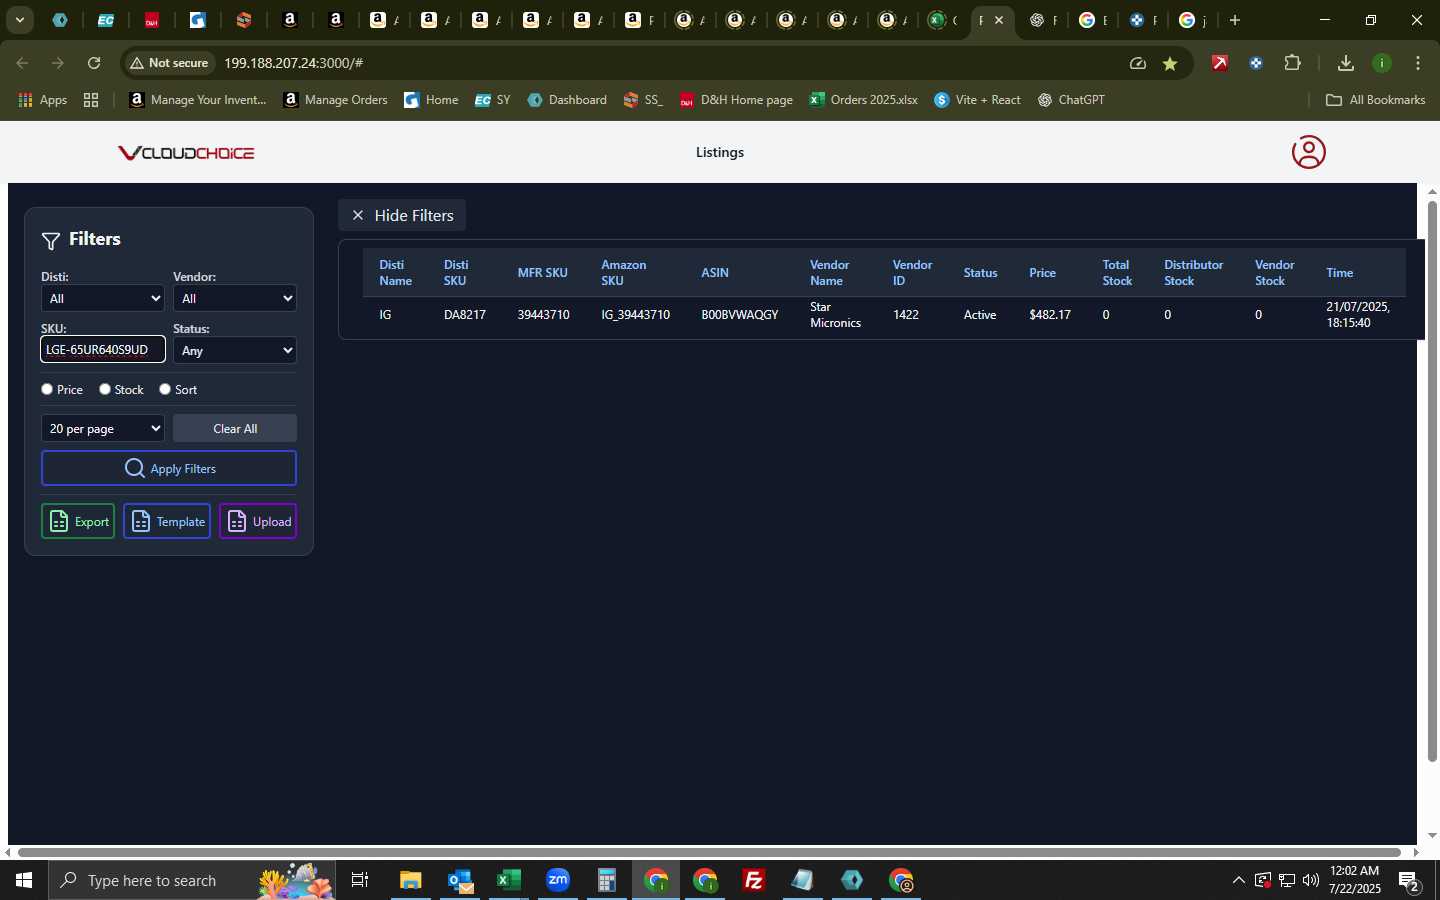Screen dimensions: 1440x900
Task: Open the Status dropdown showing Any
Action: pyautogui.click(x=235, y=350)
